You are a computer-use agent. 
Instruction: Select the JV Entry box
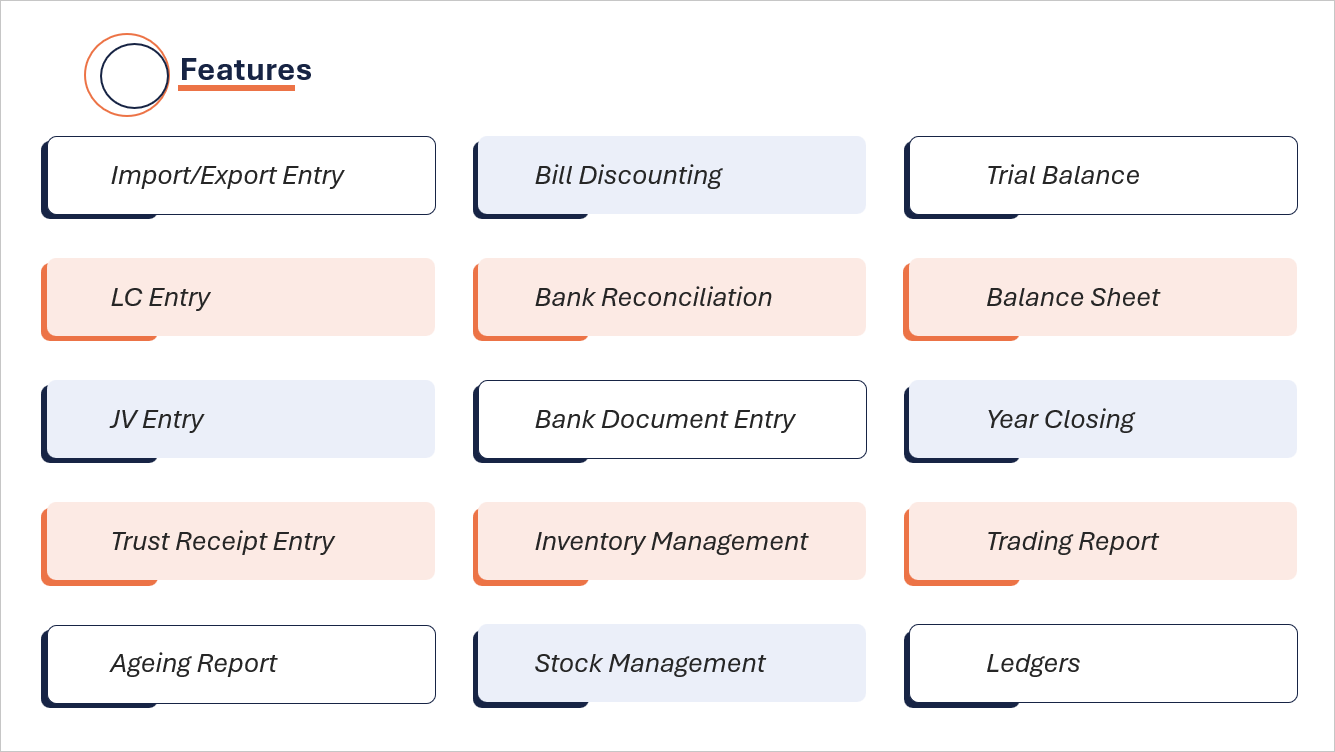(x=241, y=419)
